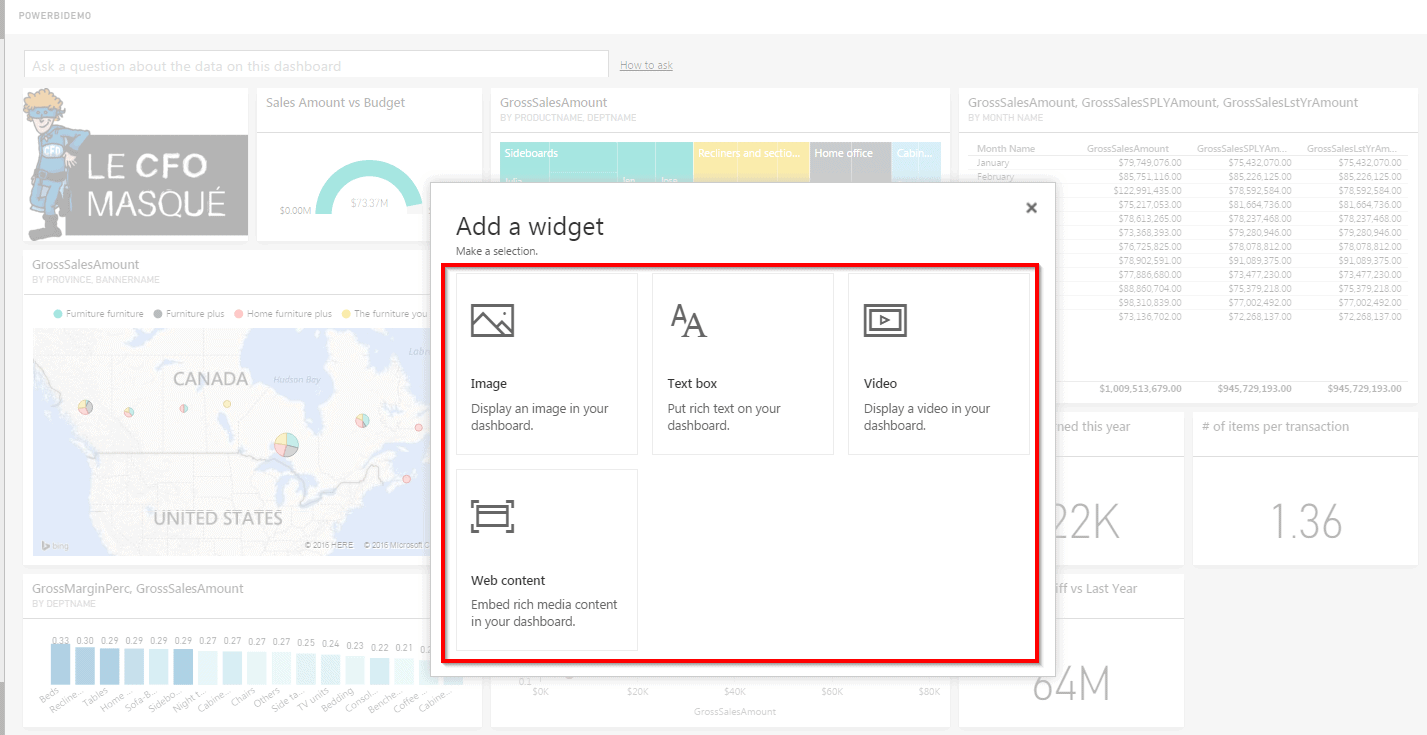The image size is (1427, 735).
Task: Click the Image widget title text
Action: tap(489, 384)
